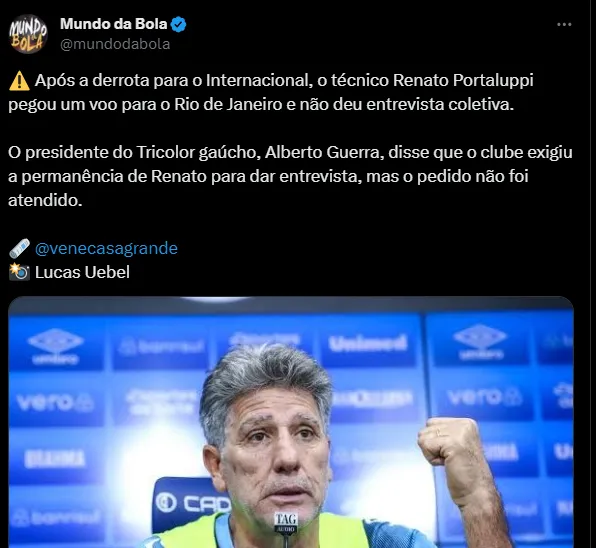Open the @mundodabola handle
Image resolution: width=596 pixels, height=548 pixels.
[x=115, y=44]
